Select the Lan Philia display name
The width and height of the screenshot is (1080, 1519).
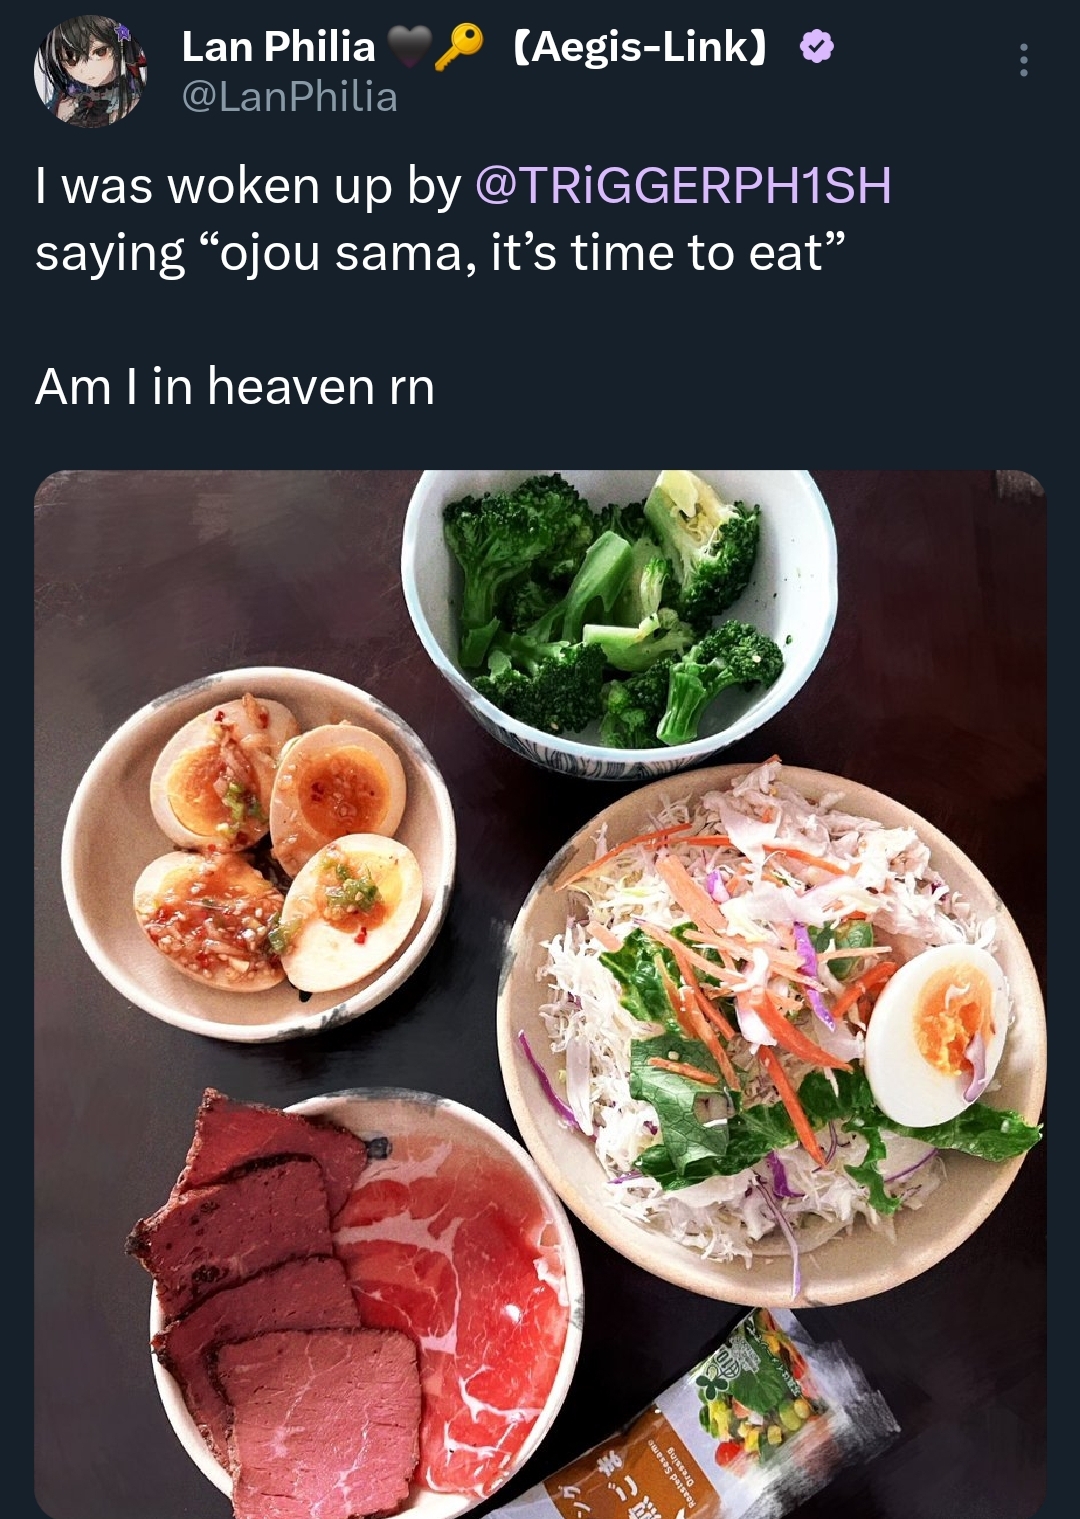[x=278, y=46]
